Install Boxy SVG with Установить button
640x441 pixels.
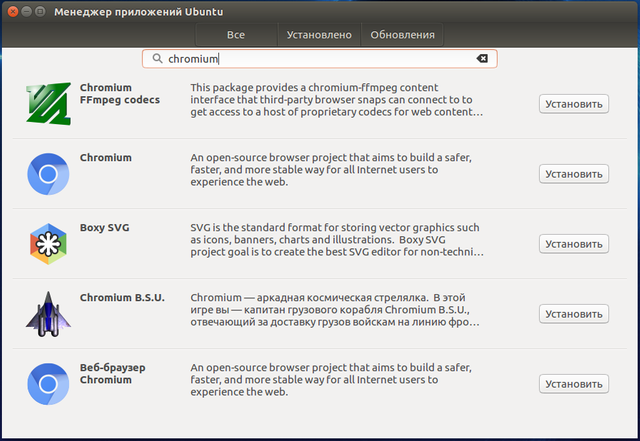pos(574,244)
